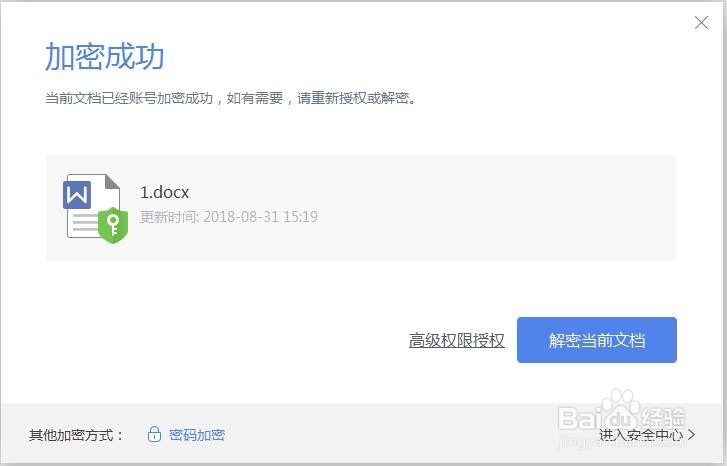Click the 解密当前文档 button
The height and width of the screenshot is (466, 727).
pyautogui.click(x=597, y=340)
